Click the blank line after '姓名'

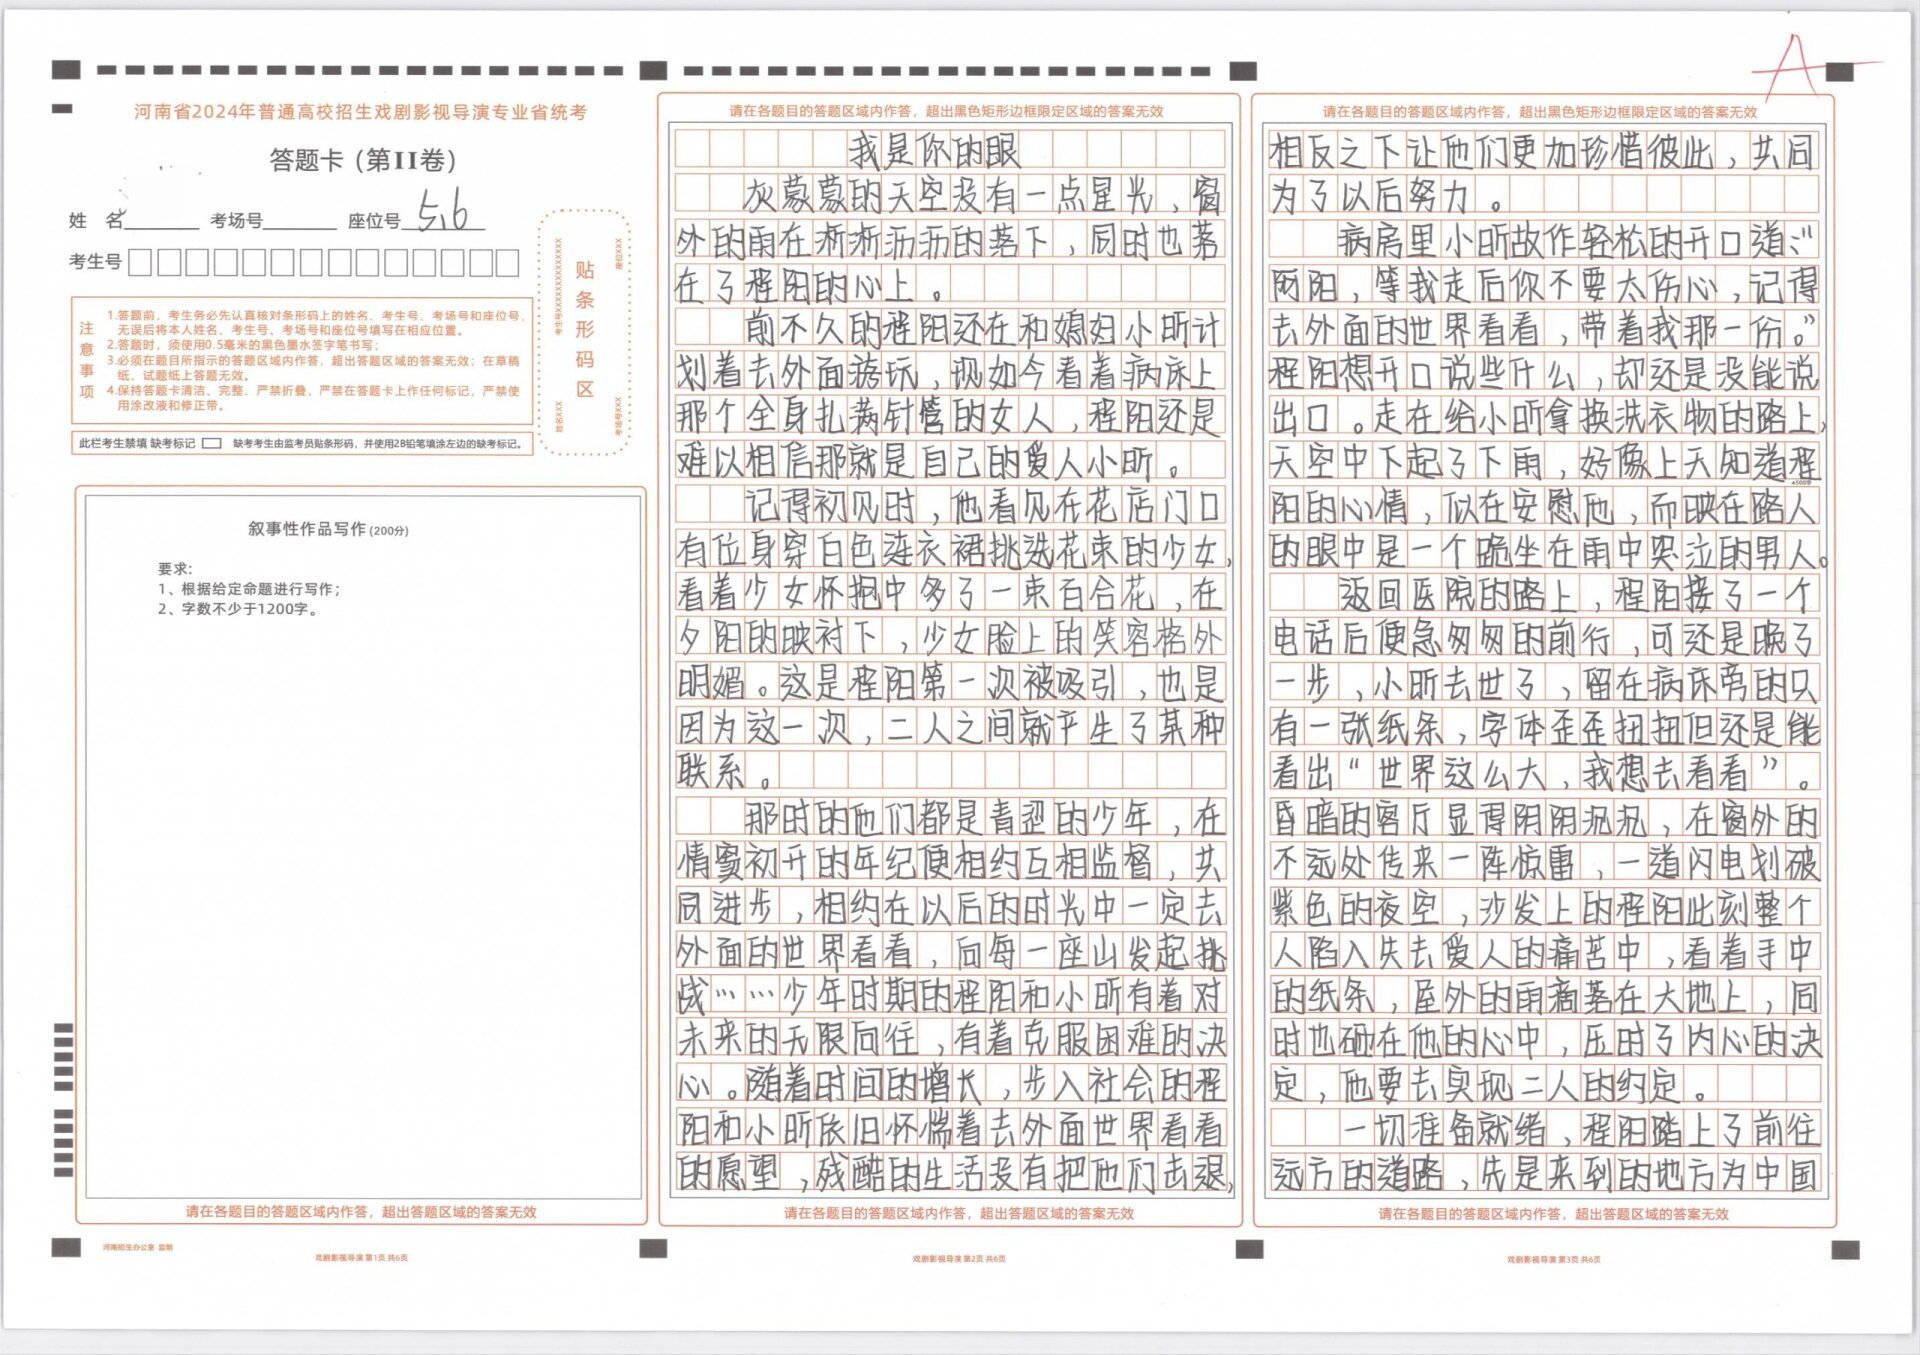click(x=162, y=222)
